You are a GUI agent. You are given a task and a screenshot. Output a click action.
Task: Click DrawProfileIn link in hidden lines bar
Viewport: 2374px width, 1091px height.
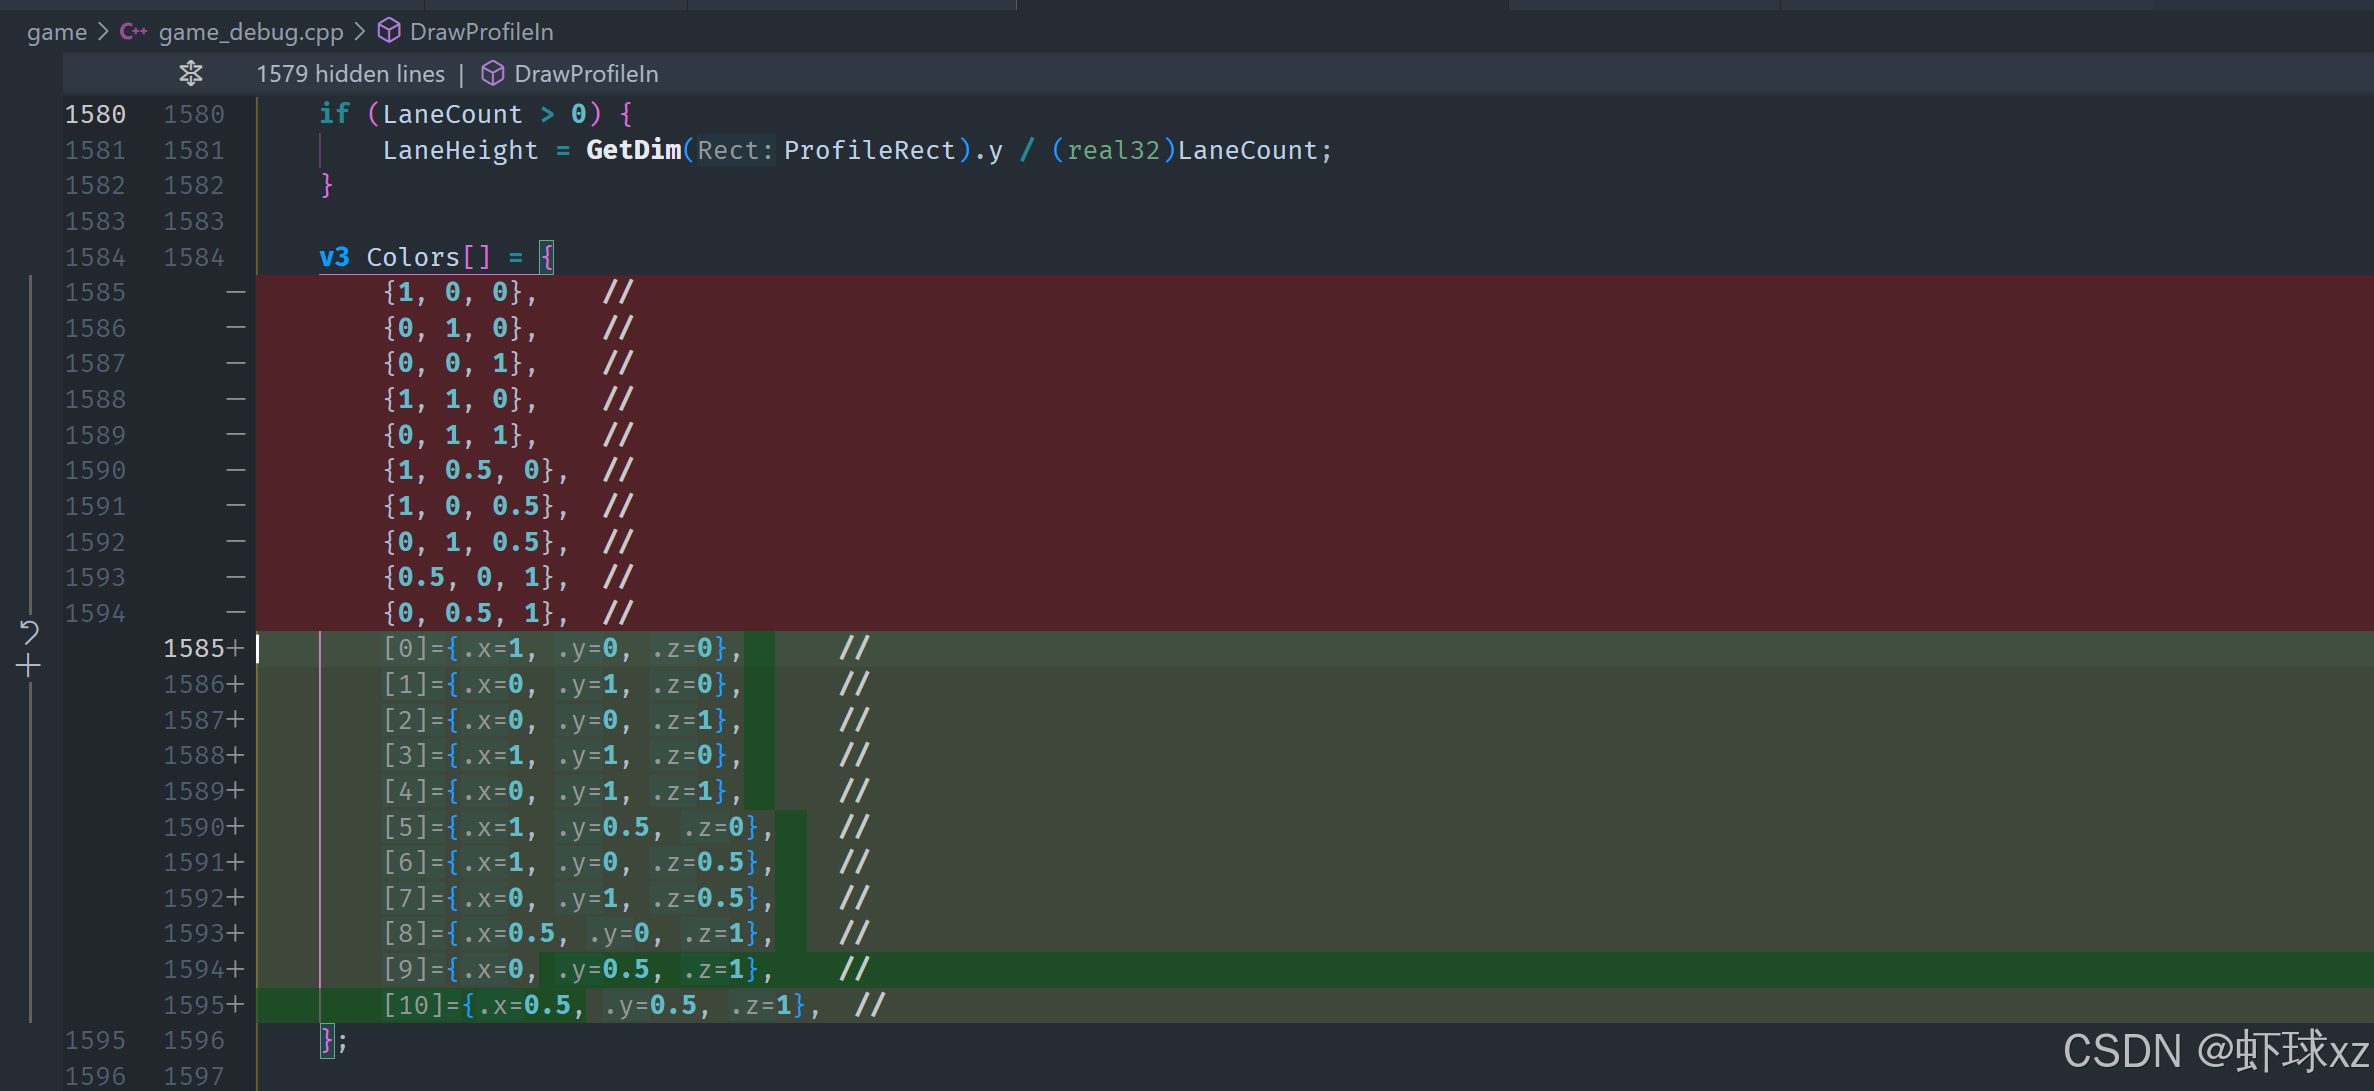pos(585,74)
